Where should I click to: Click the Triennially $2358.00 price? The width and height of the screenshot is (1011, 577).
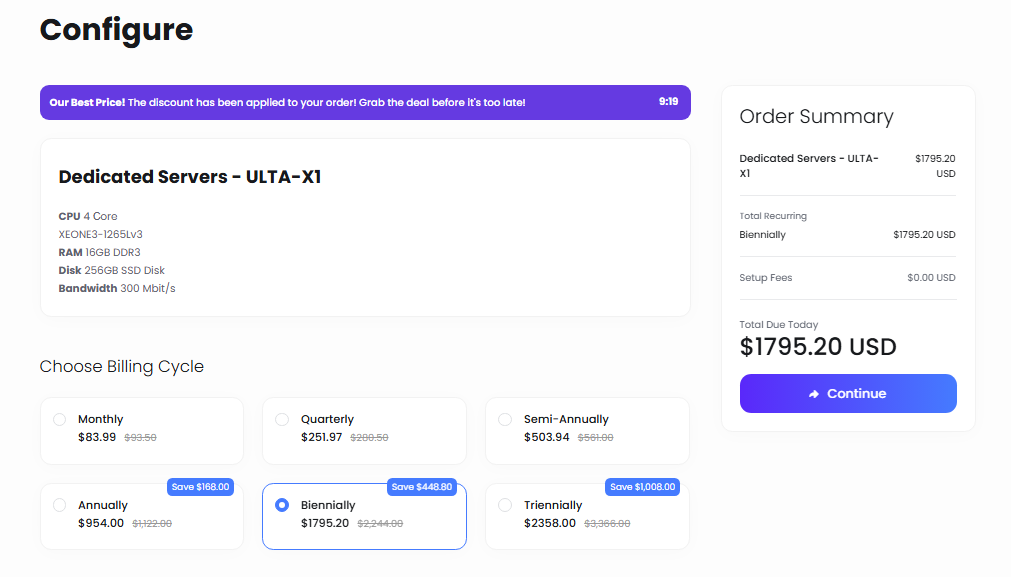click(550, 523)
